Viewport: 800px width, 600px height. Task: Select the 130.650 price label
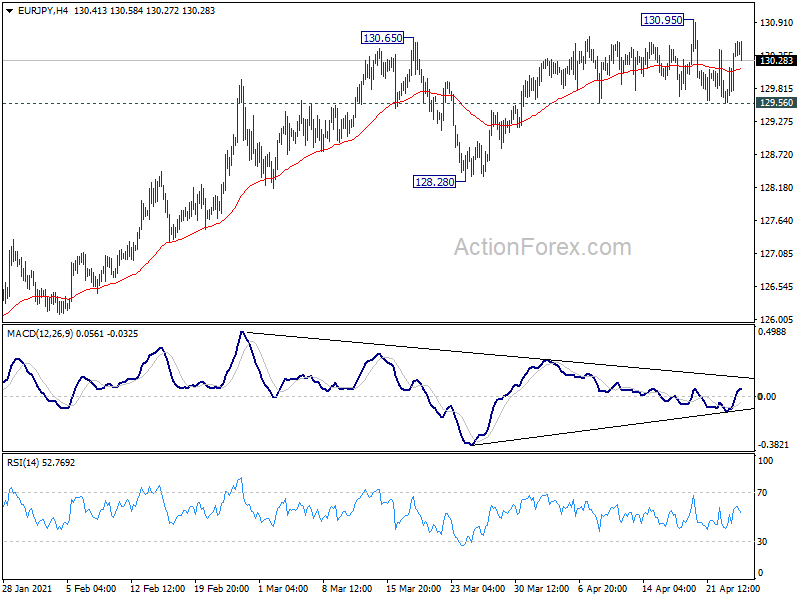(383, 38)
